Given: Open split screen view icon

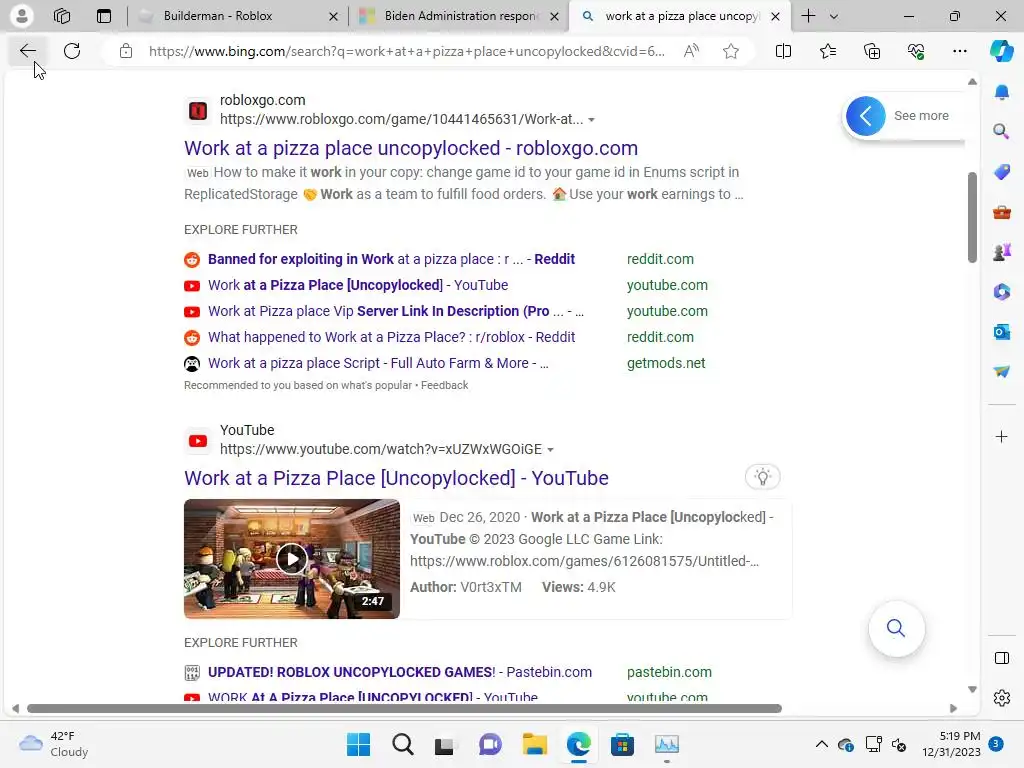Looking at the screenshot, I should (x=783, y=51).
